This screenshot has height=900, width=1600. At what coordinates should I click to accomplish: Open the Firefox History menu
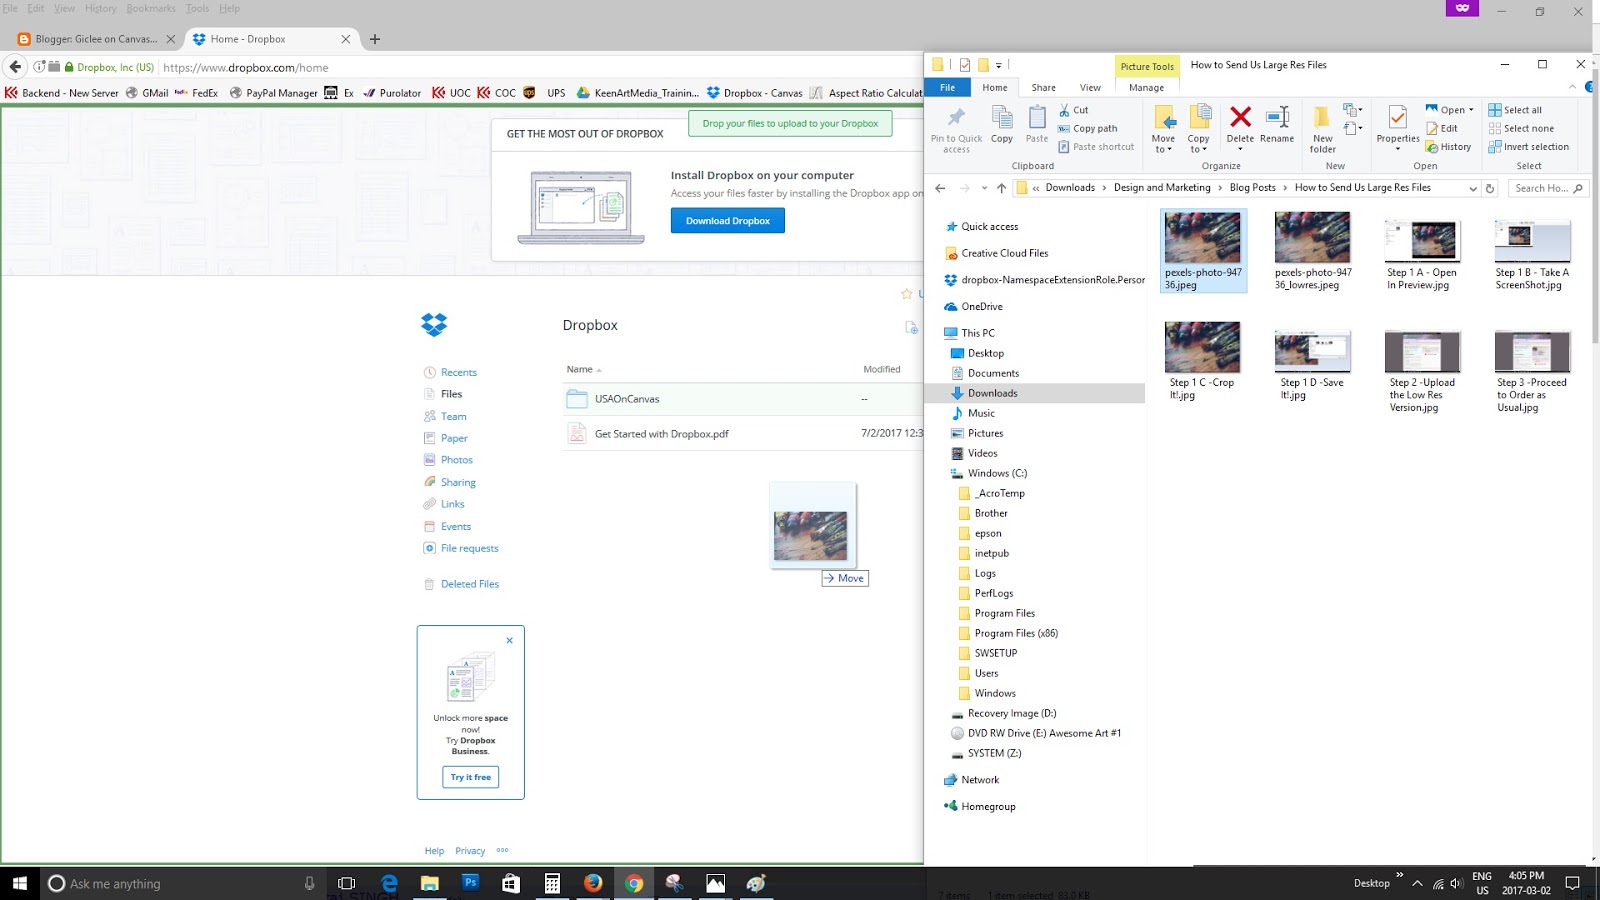click(x=100, y=8)
